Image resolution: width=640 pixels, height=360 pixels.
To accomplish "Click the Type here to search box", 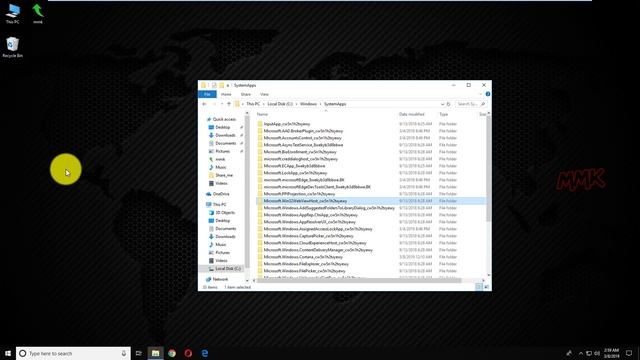I will coord(73,353).
